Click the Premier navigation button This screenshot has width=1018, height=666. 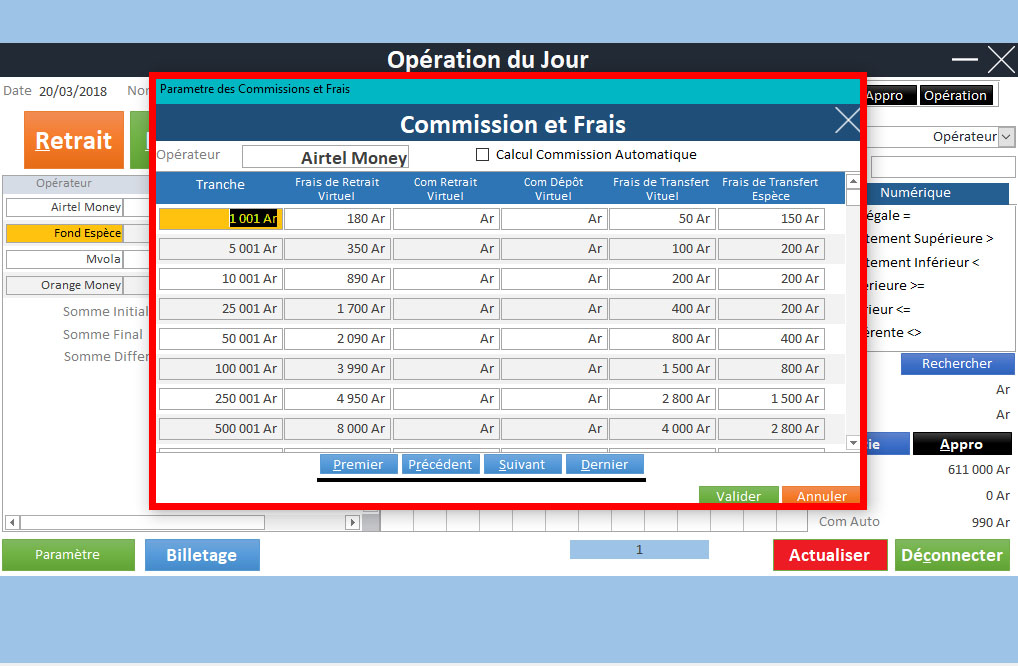pos(358,465)
